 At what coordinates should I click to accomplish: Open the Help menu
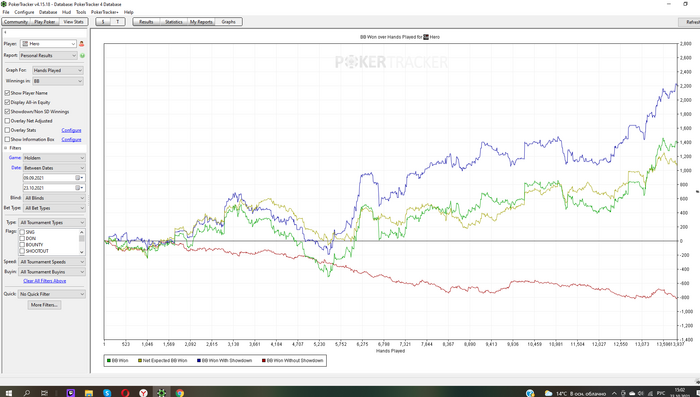tap(129, 12)
